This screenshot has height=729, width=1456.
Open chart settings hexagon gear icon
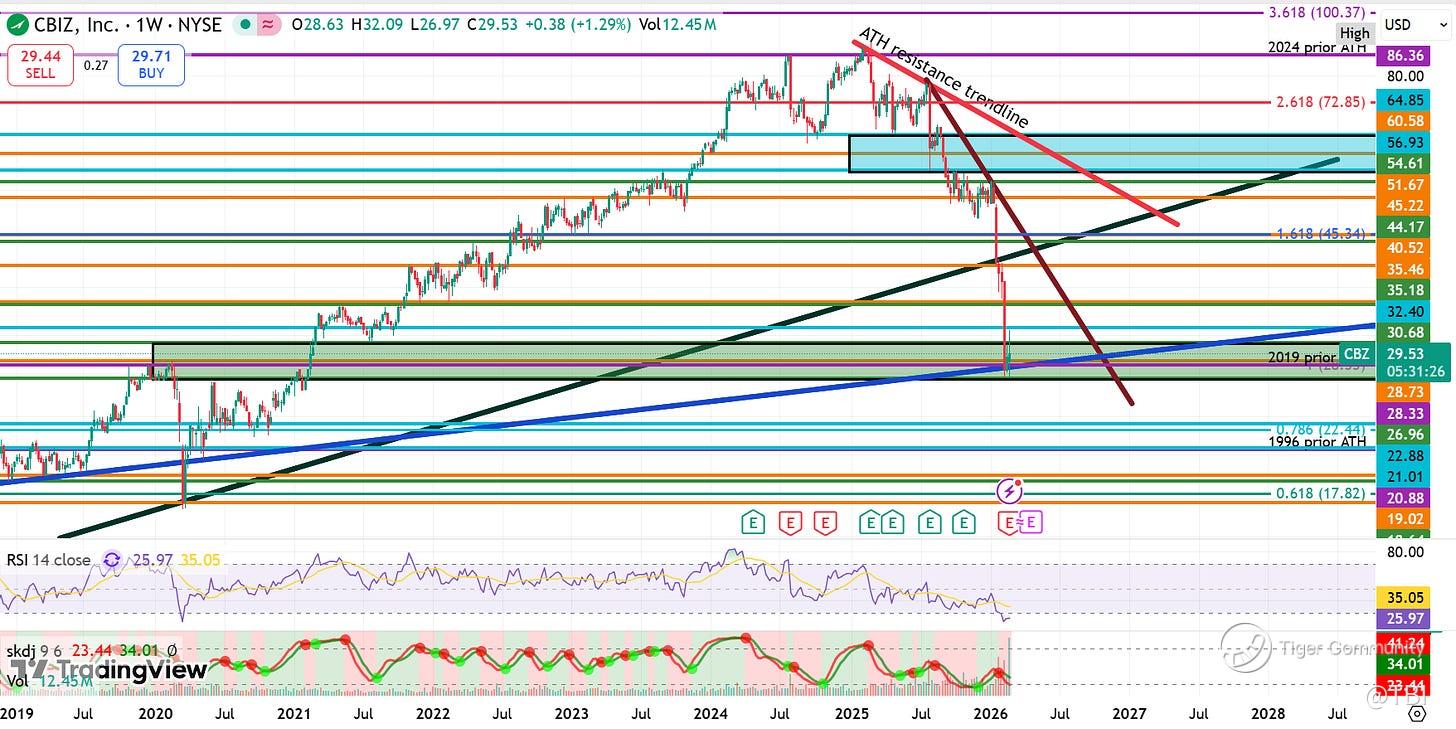tap(1416, 714)
